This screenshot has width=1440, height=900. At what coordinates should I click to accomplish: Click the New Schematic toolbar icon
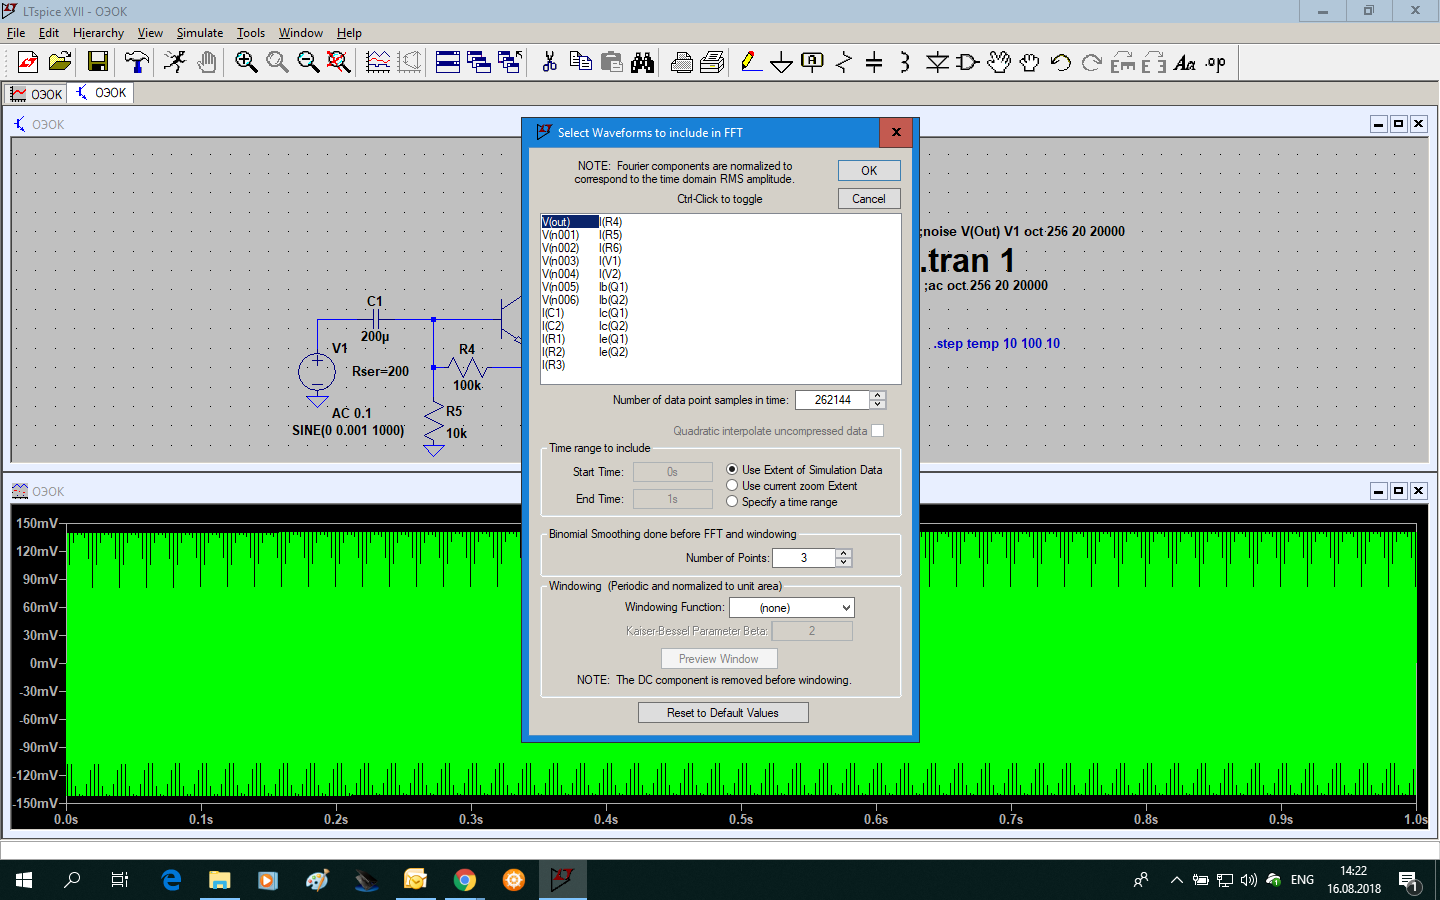click(x=28, y=62)
